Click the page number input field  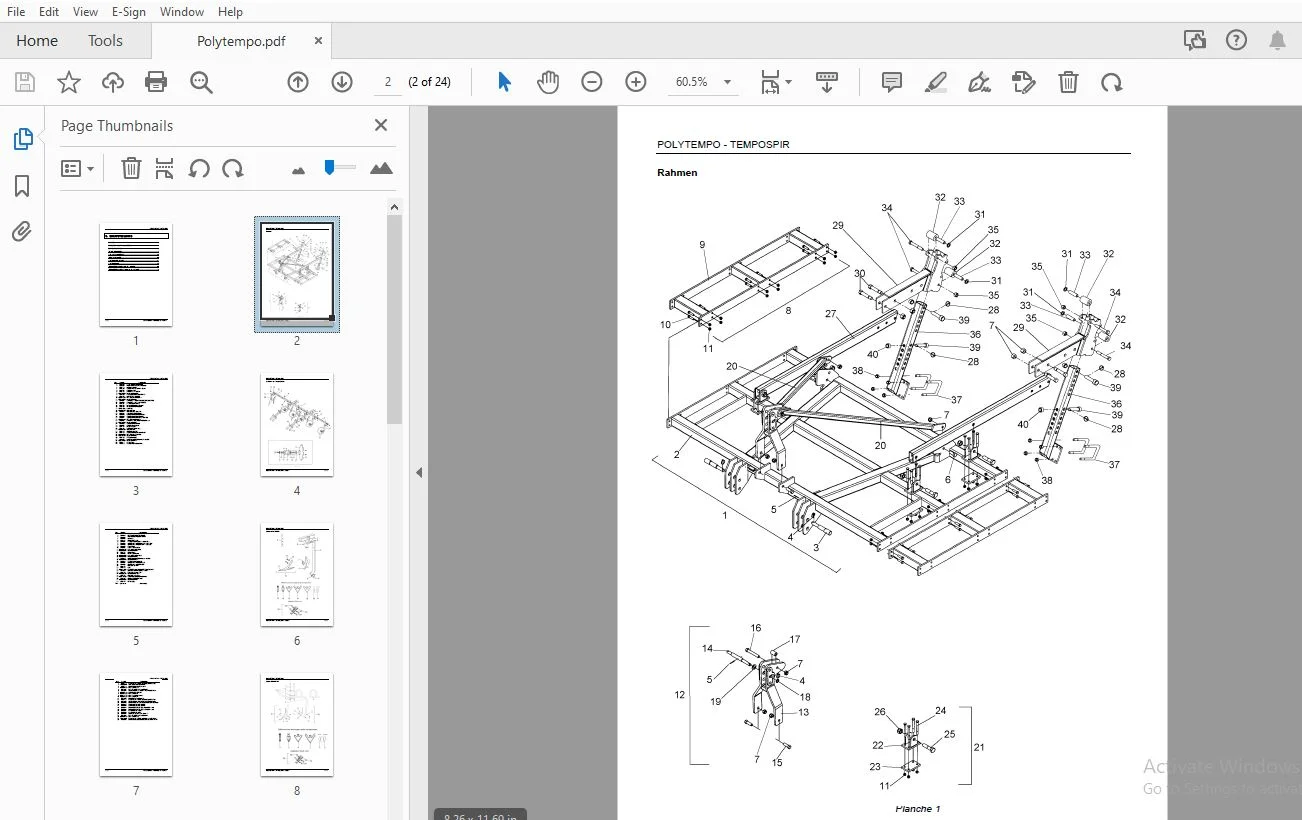point(387,82)
